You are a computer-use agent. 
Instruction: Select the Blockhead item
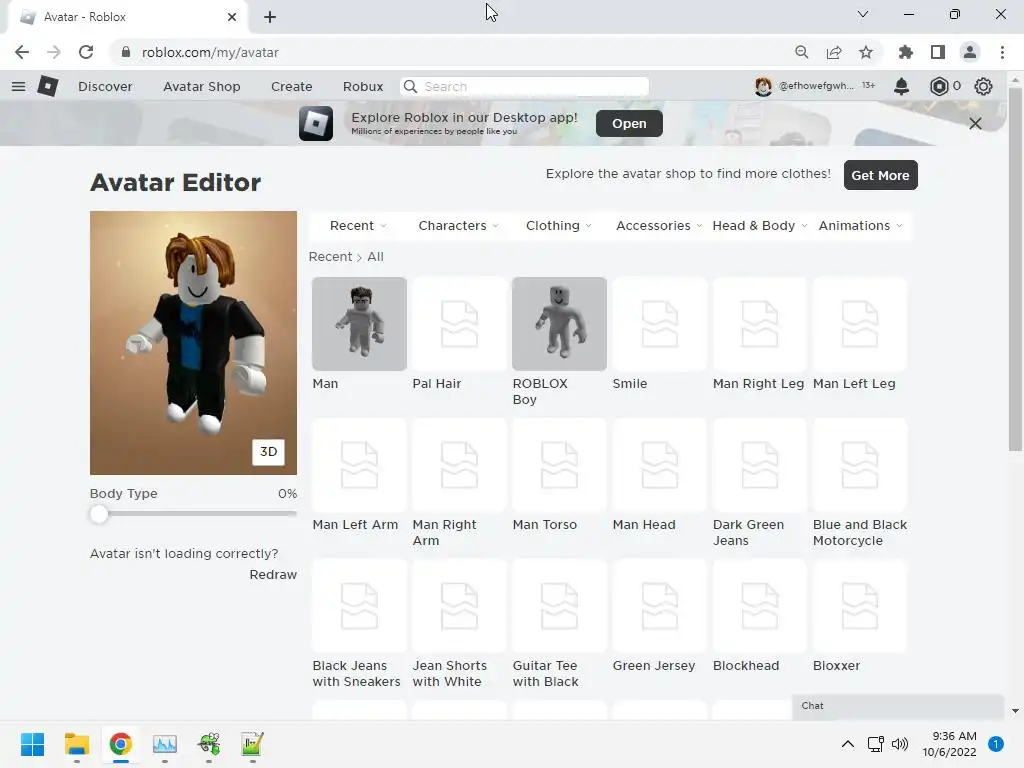(x=760, y=606)
